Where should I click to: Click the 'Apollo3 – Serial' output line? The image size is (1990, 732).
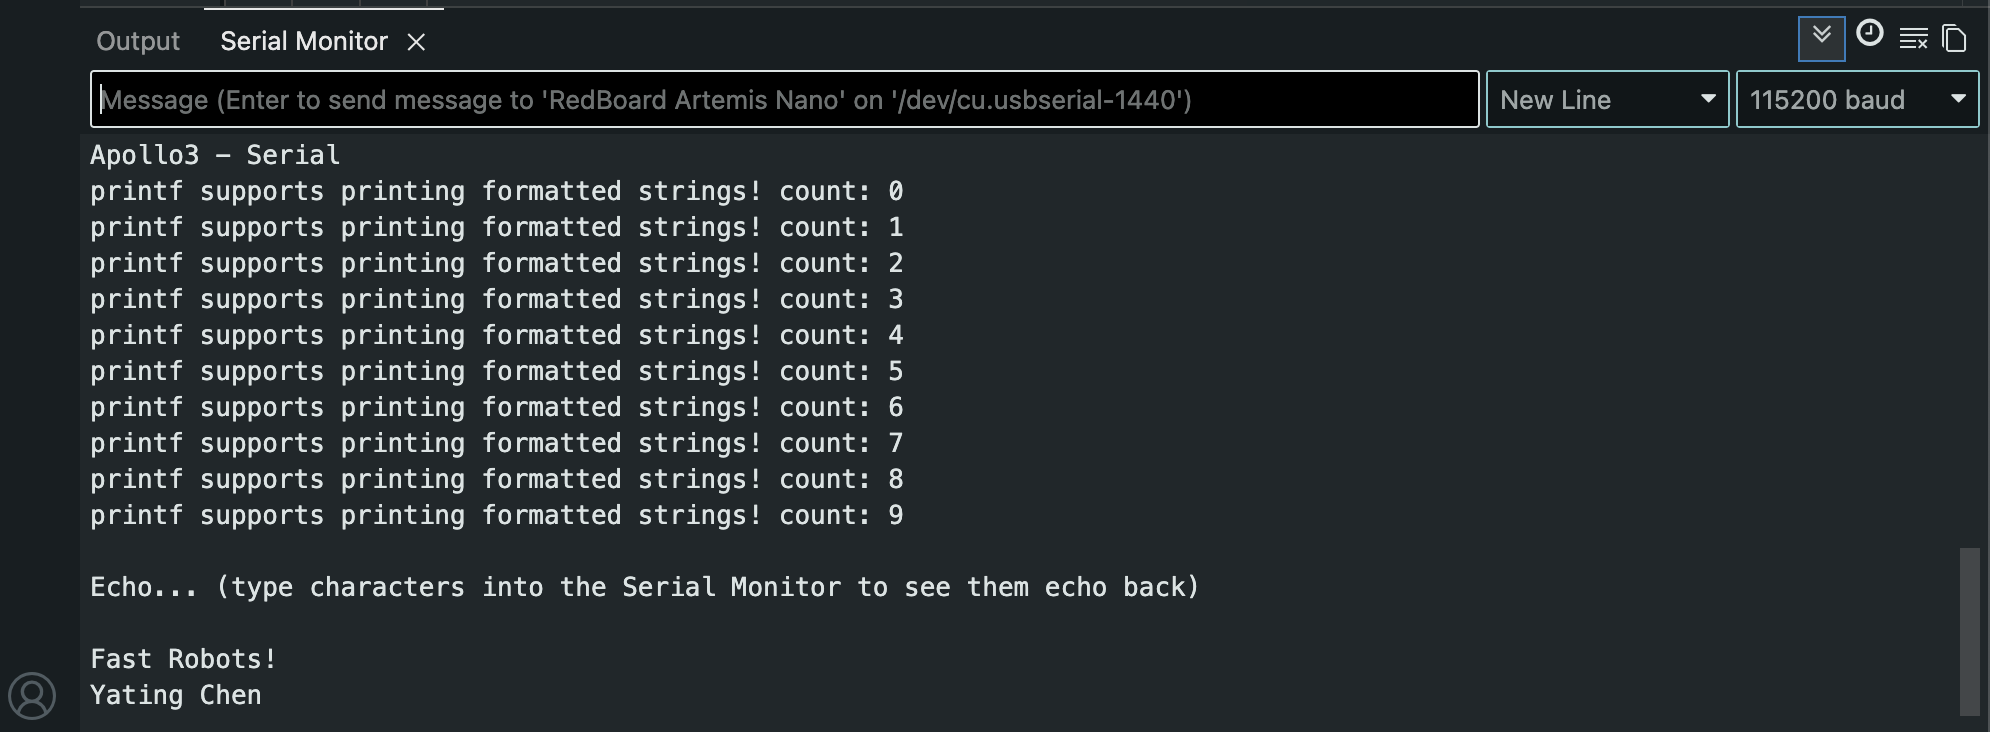[215, 155]
